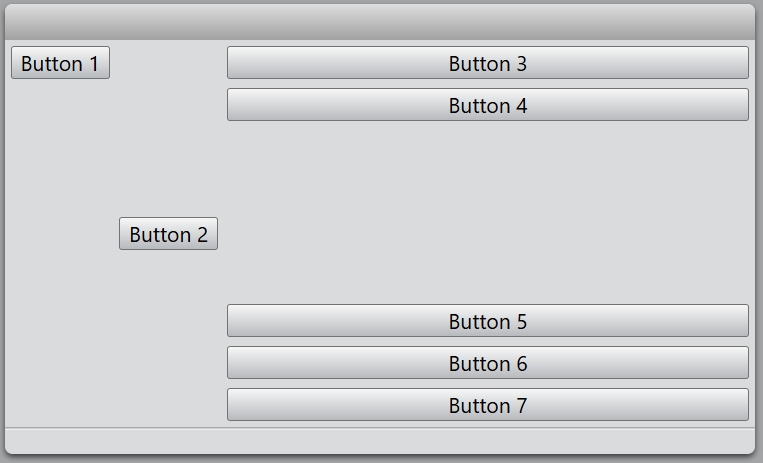The image size is (763, 463).
Task: Select Button 4
Action: (x=487, y=105)
